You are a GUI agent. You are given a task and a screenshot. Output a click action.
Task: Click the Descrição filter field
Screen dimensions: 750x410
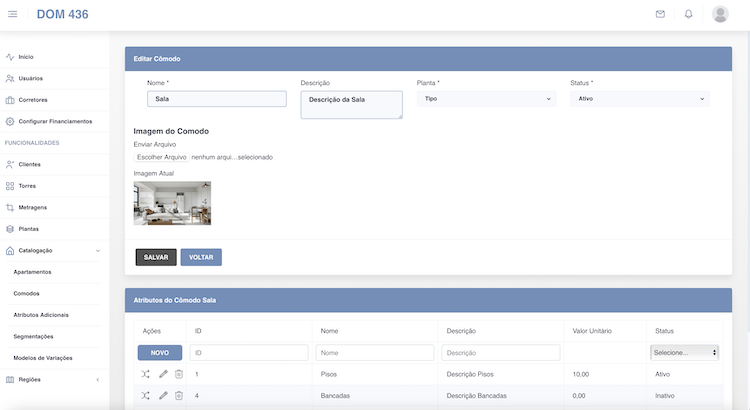point(501,353)
